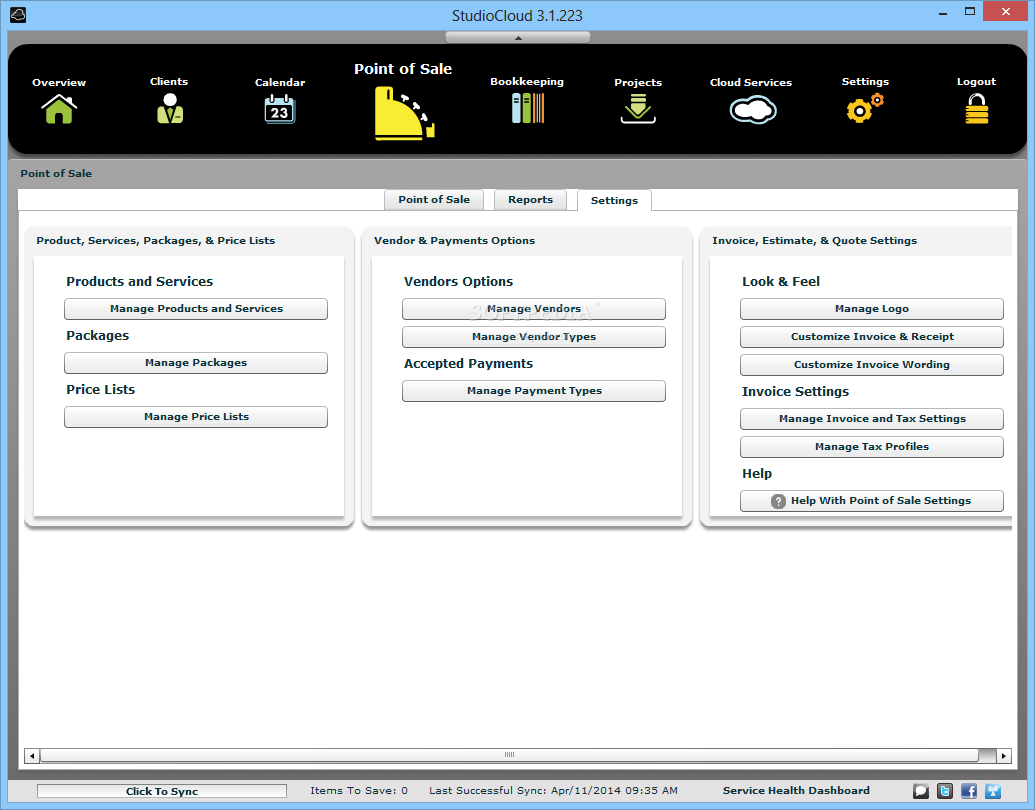Open the Bookkeeping books icon
The width and height of the screenshot is (1035, 810).
pyautogui.click(x=527, y=108)
